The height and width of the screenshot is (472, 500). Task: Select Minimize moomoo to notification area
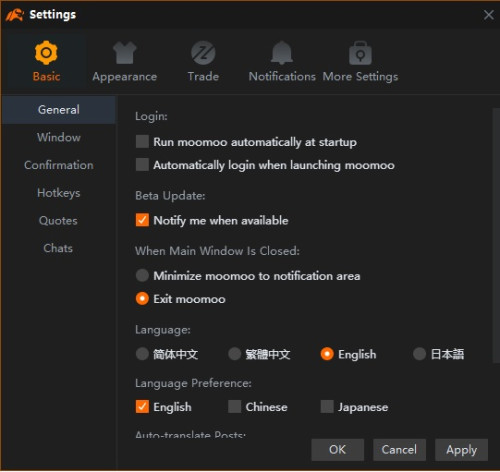click(142, 276)
